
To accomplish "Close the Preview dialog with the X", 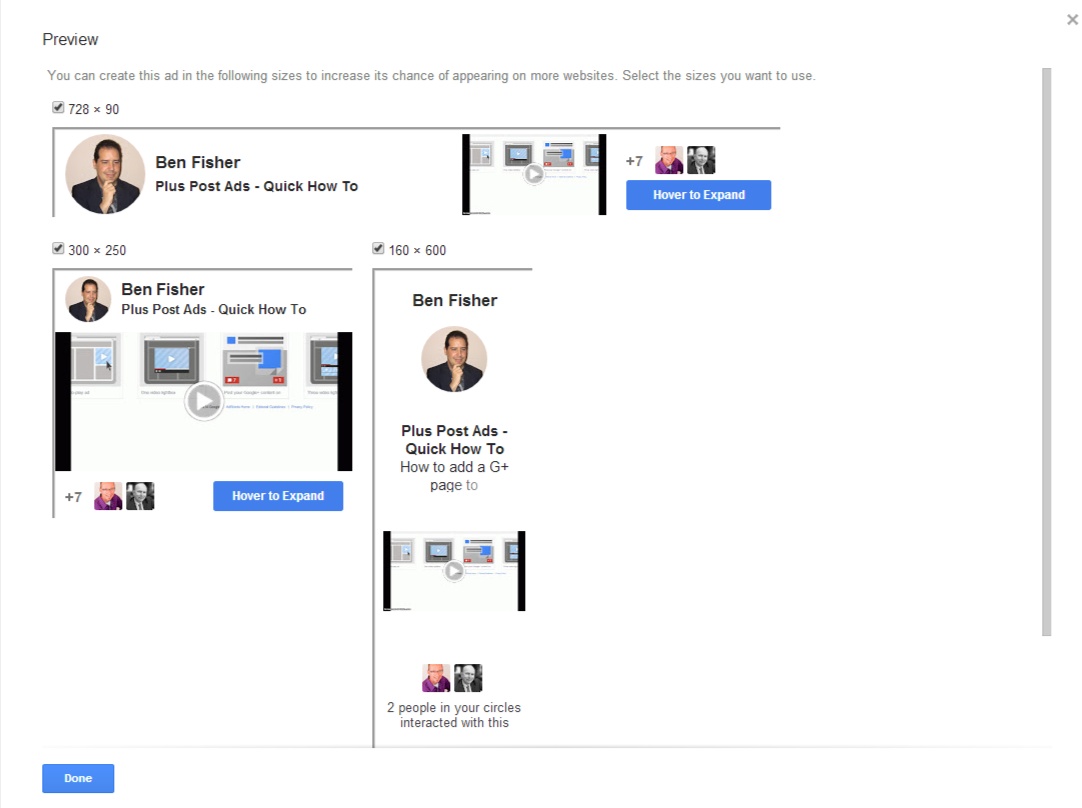I will (1072, 20).
